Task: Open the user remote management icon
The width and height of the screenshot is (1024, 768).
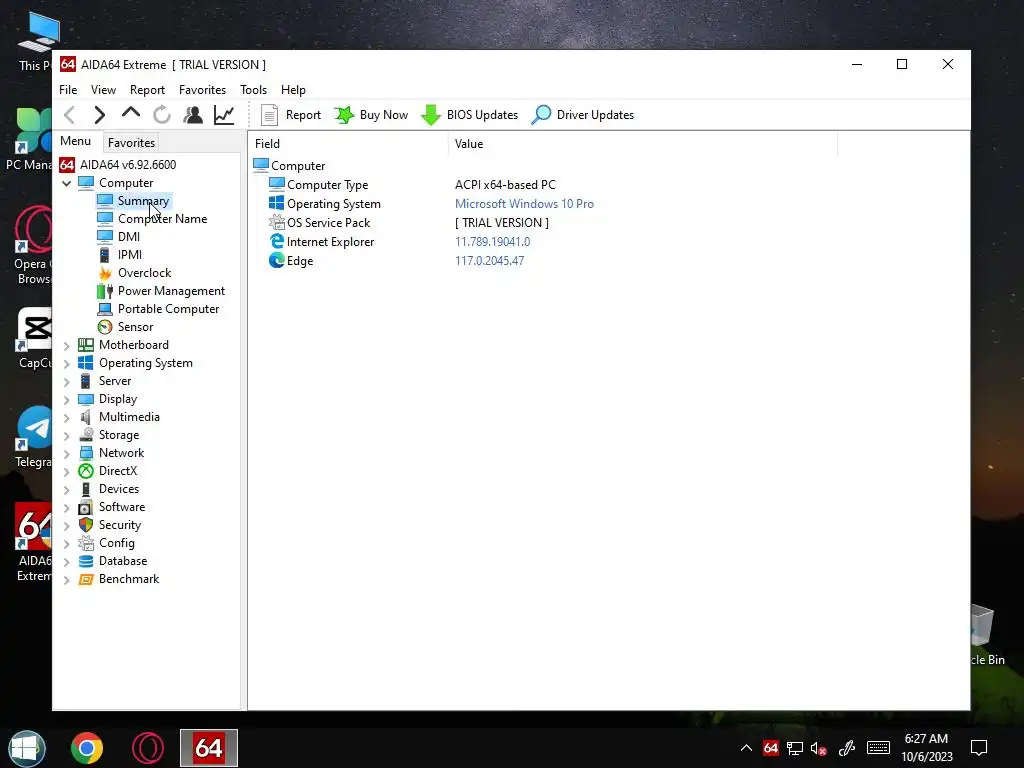Action: pyautogui.click(x=193, y=115)
